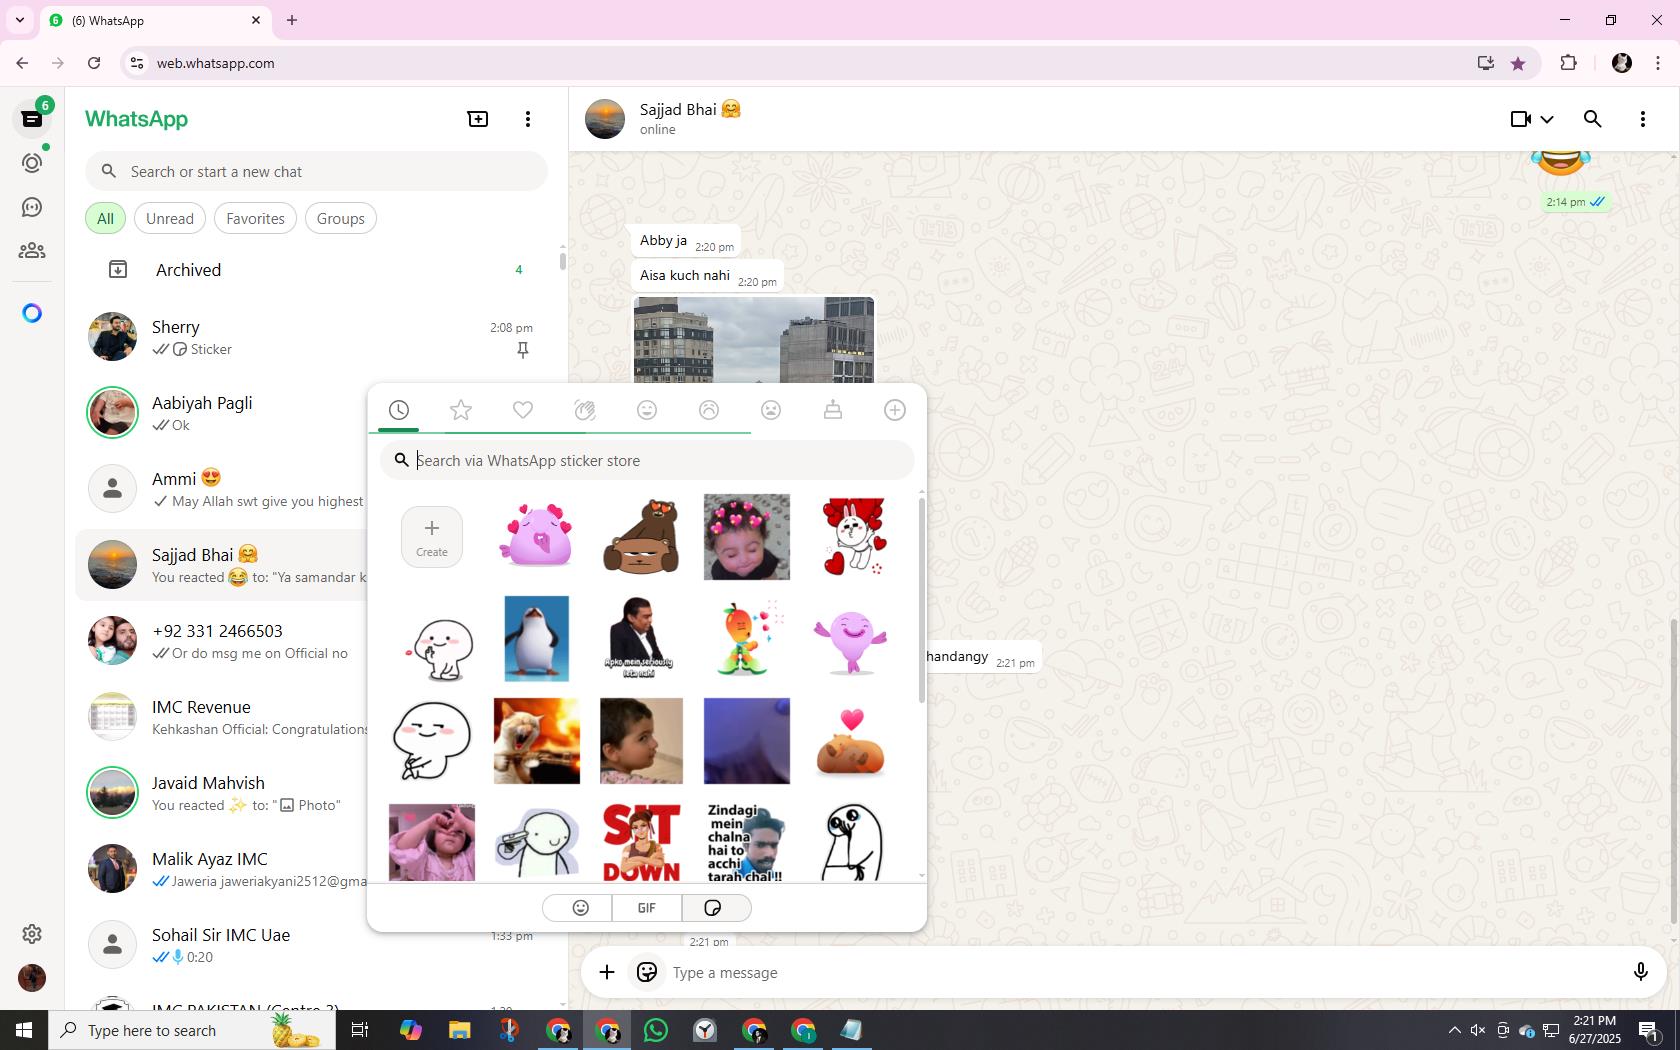The image size is (1680, 1050).
Task: Send the pink blob hearts sticker
Action: pyautogui.click(x=537, y=536)
